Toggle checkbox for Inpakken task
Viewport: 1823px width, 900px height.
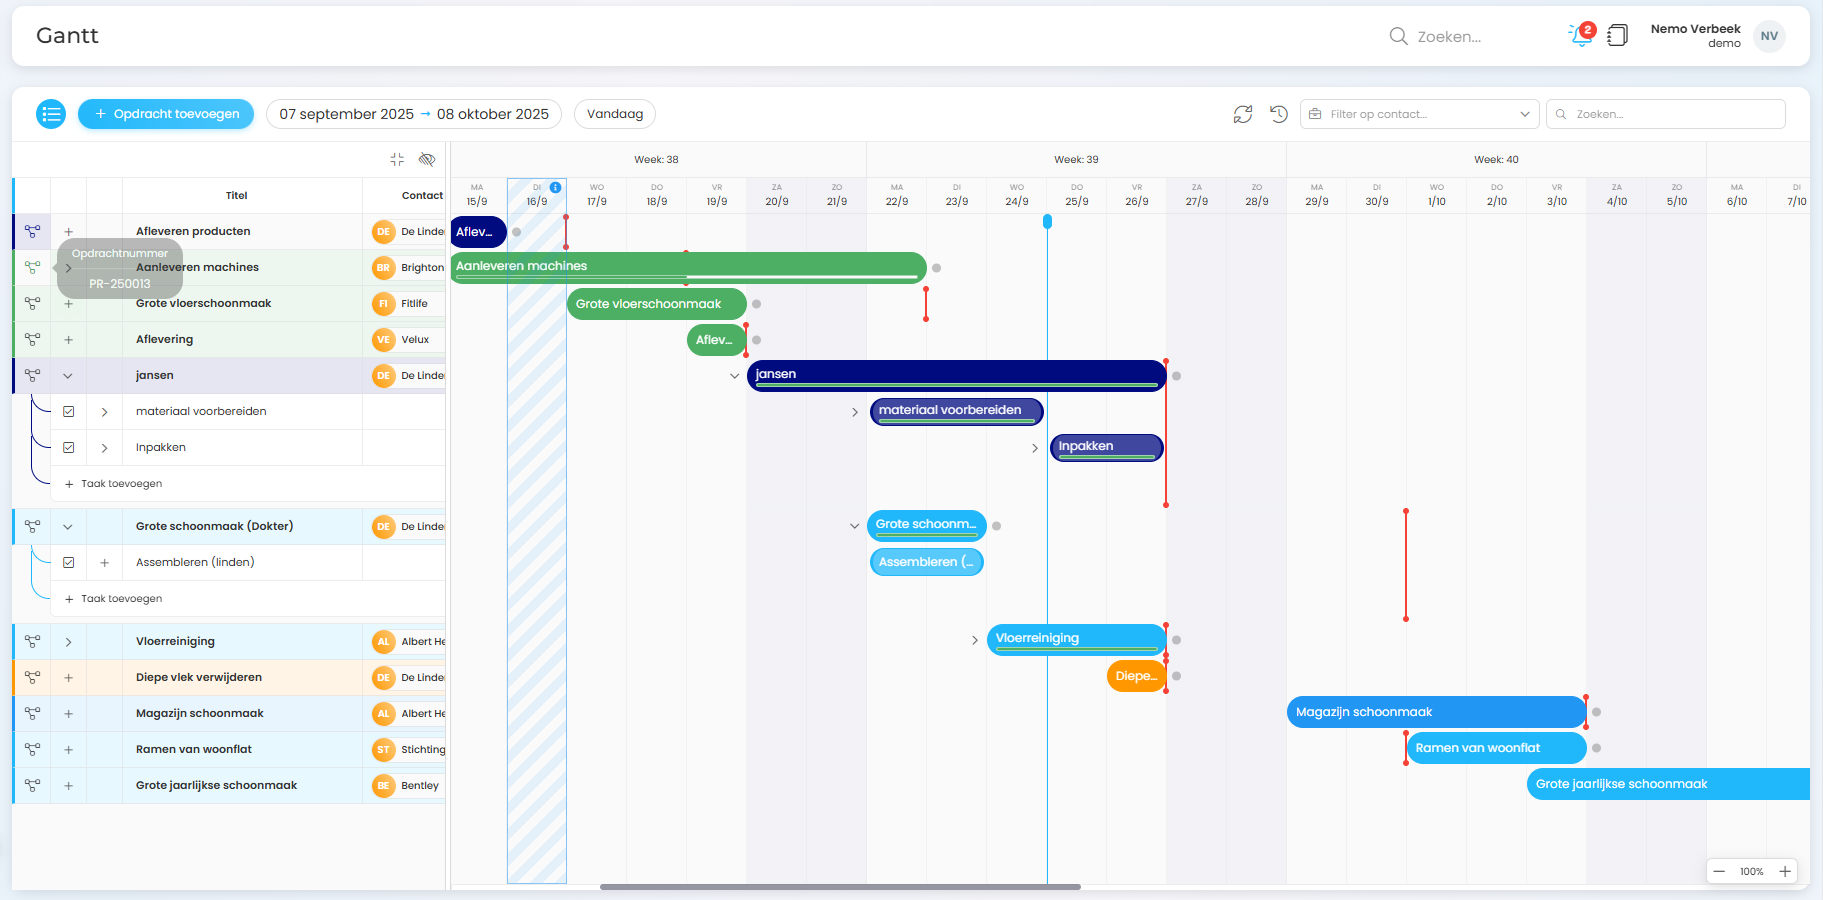click(x=69, y=448)
